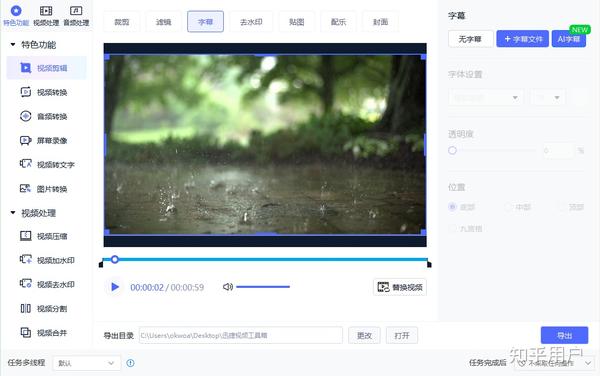
Task: Open the font size dropdown
Action: 548,98
